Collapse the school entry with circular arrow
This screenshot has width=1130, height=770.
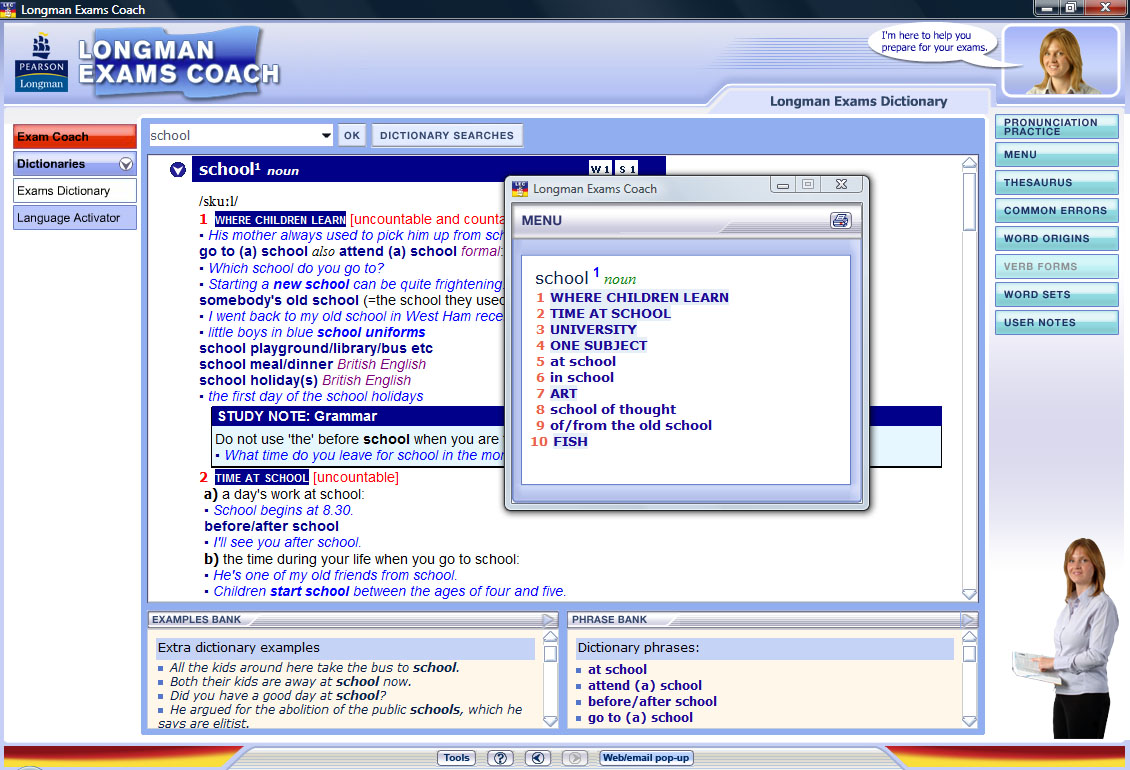coord(178,170)
